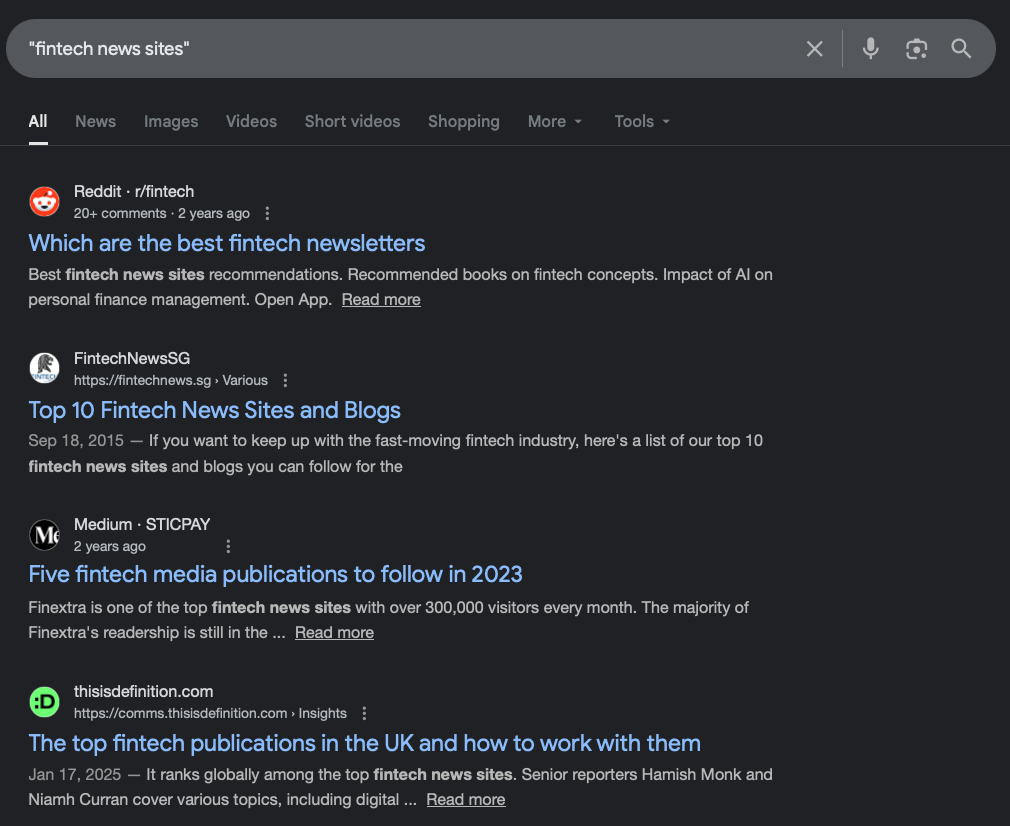Click the Reddit logo favicon
This screenshot has width=1010, height=826.
[44, 201]
